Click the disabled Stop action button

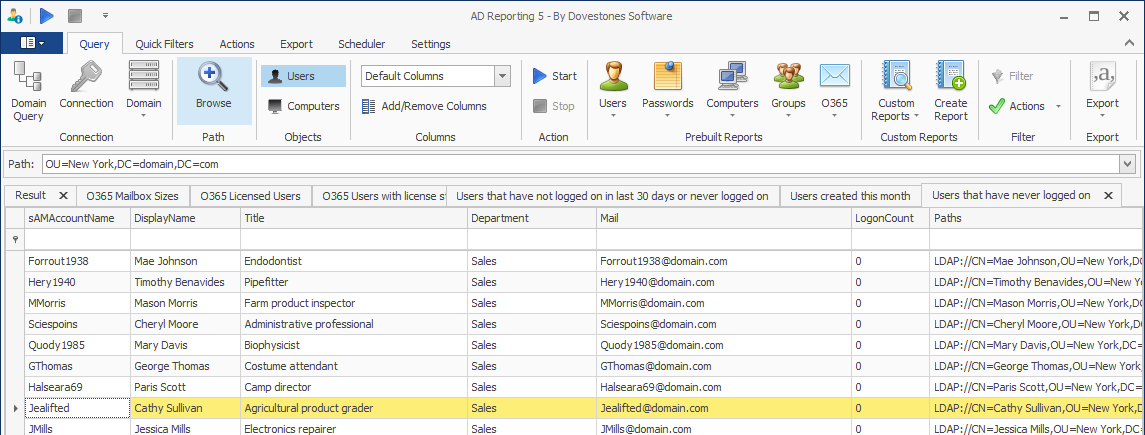(554, 106)
